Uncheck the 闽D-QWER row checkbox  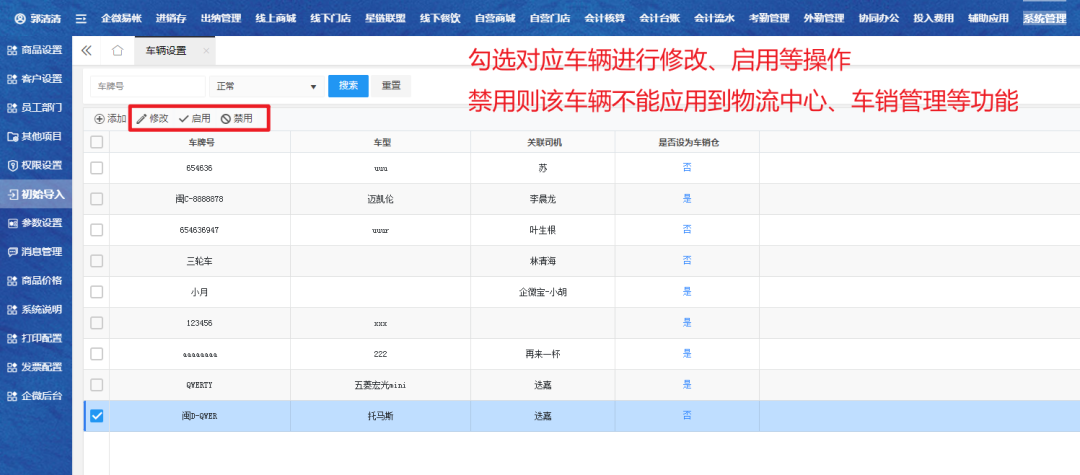pyautogui.click(x=97, y=416)
